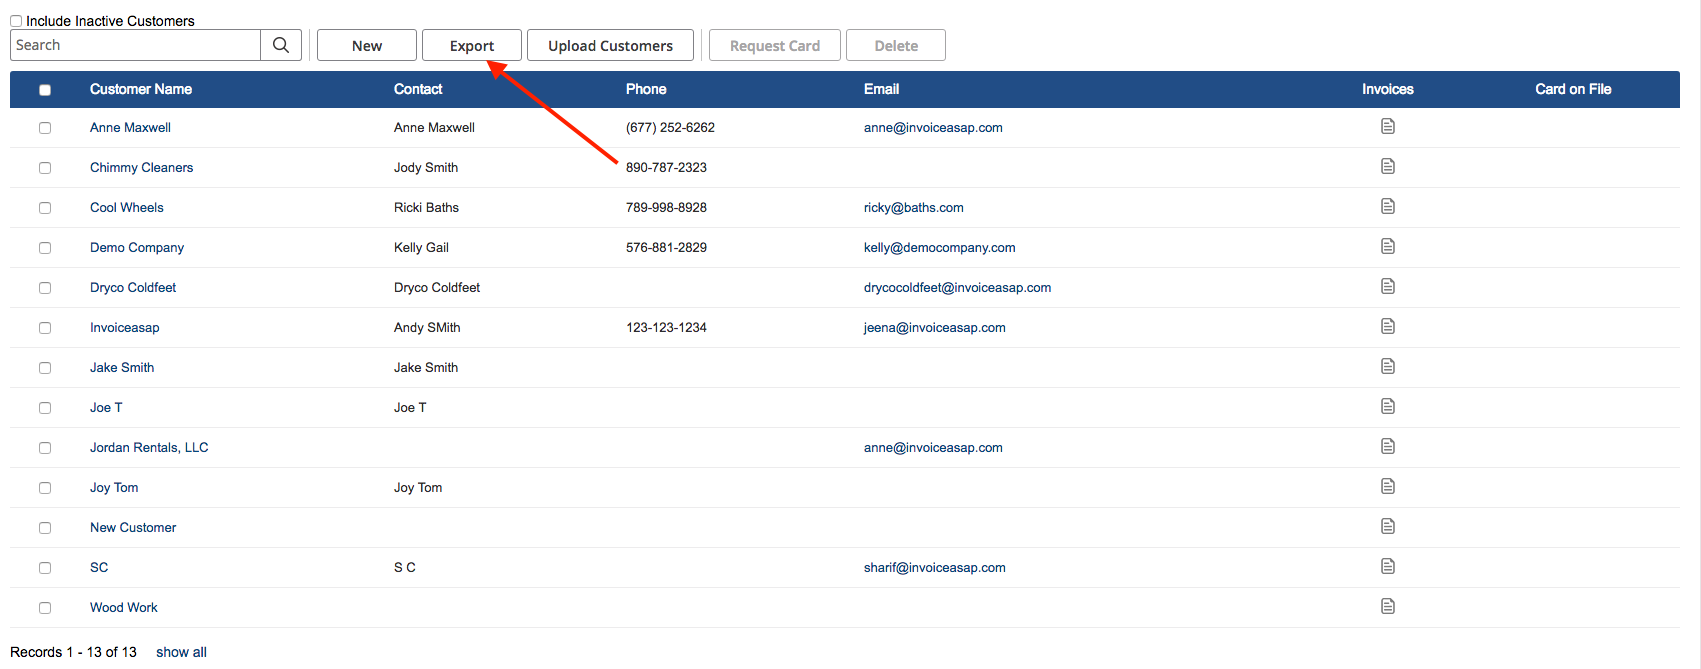The image size is (1701, 669).
Task: Open Anne Maxwell customer link
Action: pos(130,128)
